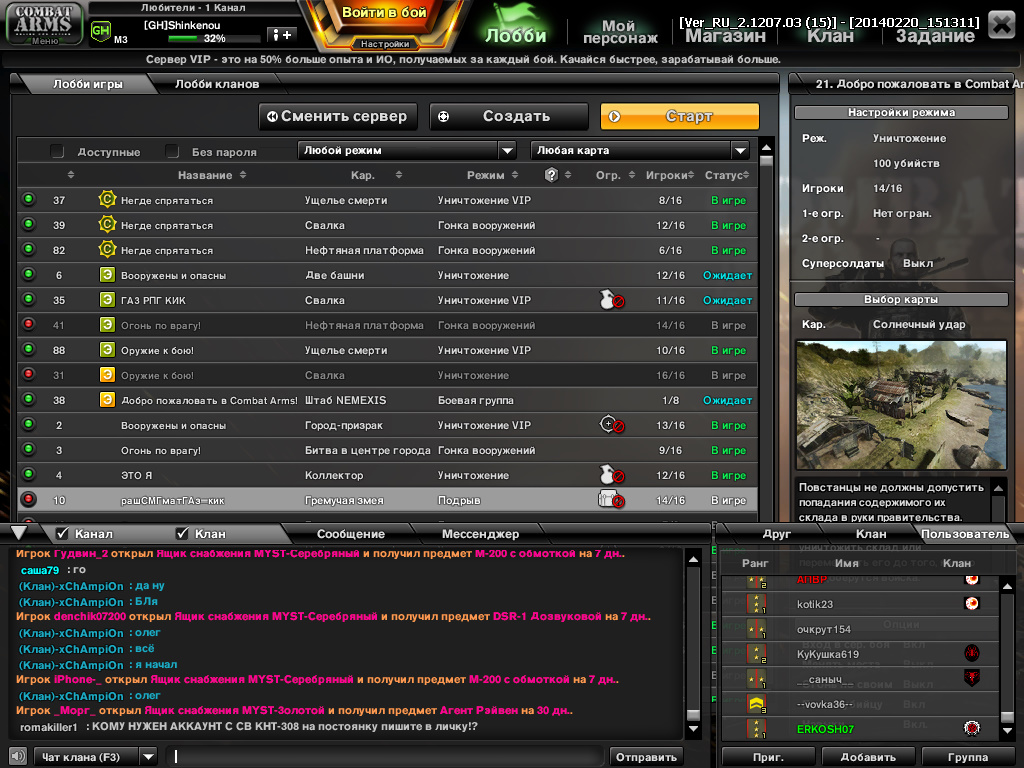Enable the Без пароля filter checkbox

point(172,152)
